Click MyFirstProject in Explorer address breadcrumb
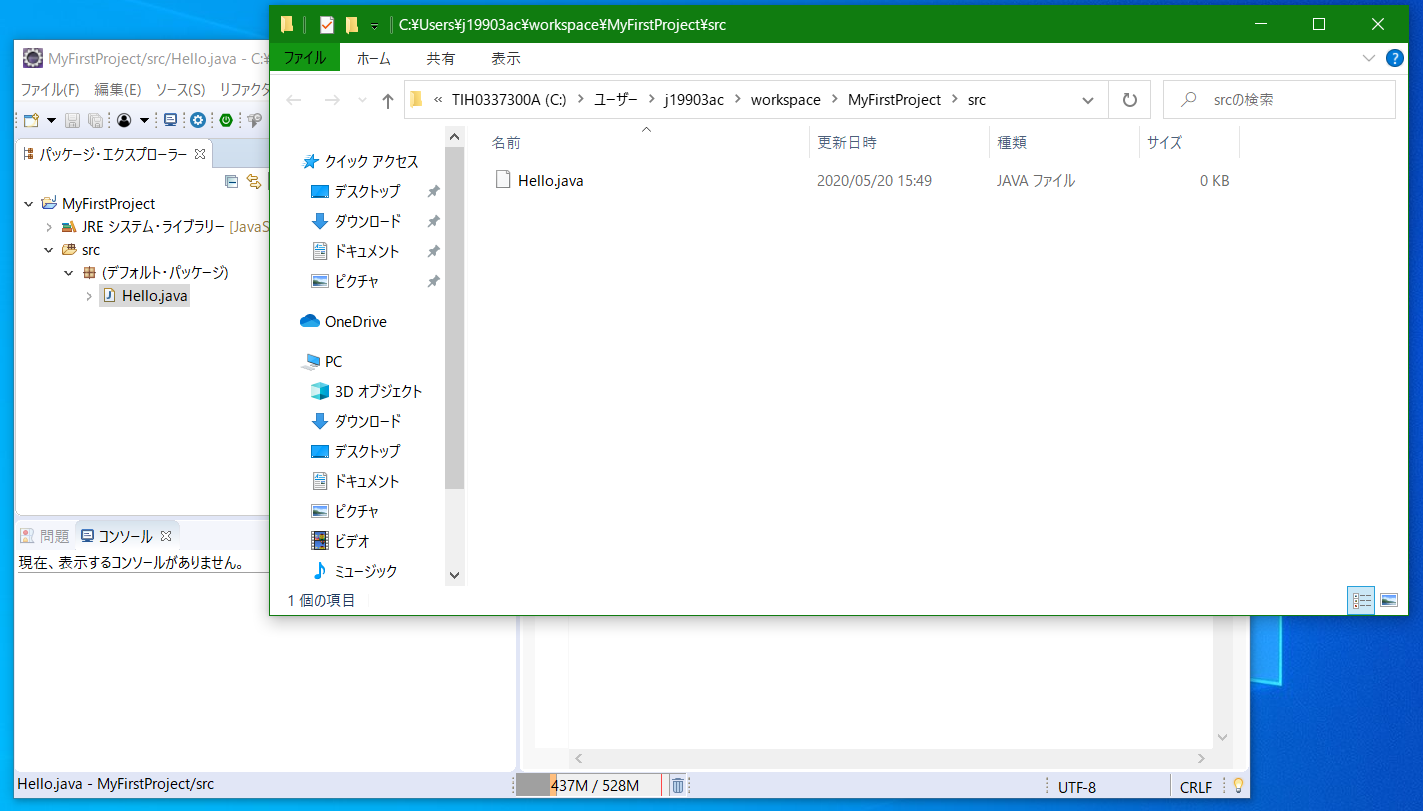The height and width of the screenshot is (811, 1423). (894, 100)
